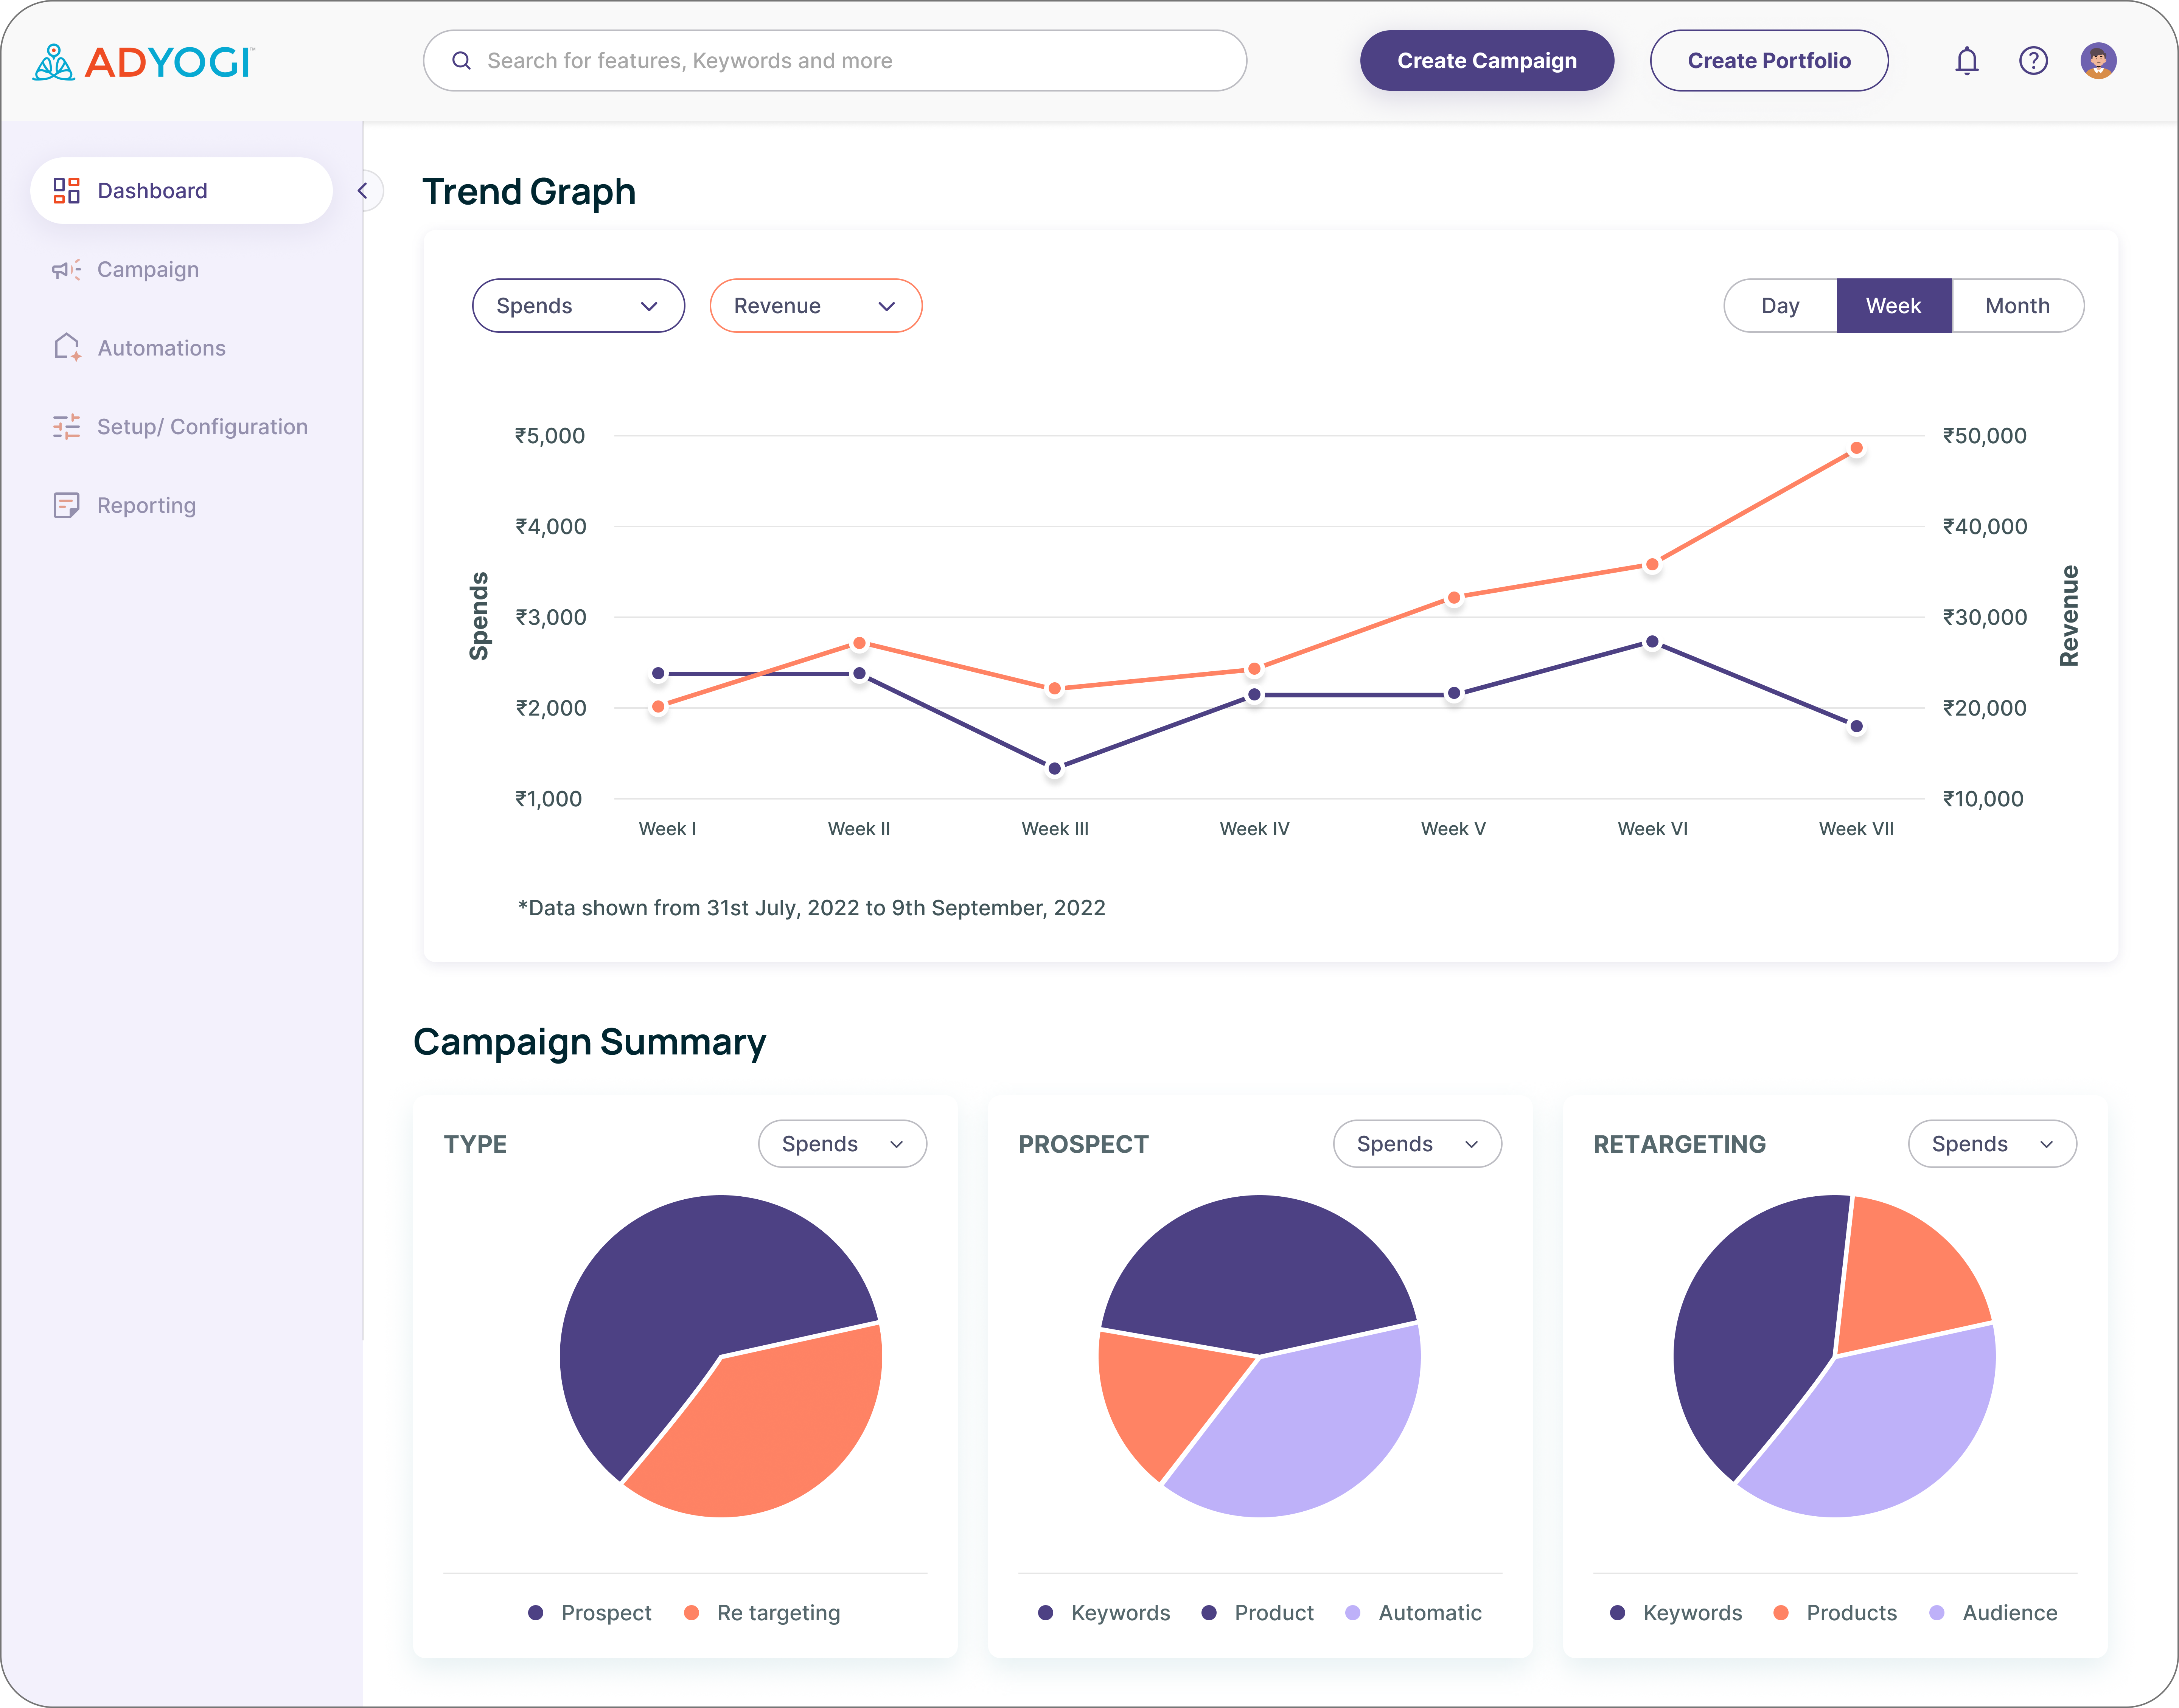The width and height of the screenshot is (2179, 1708).
Task: Open the help question mark icon
Action: click(2033, 61)
